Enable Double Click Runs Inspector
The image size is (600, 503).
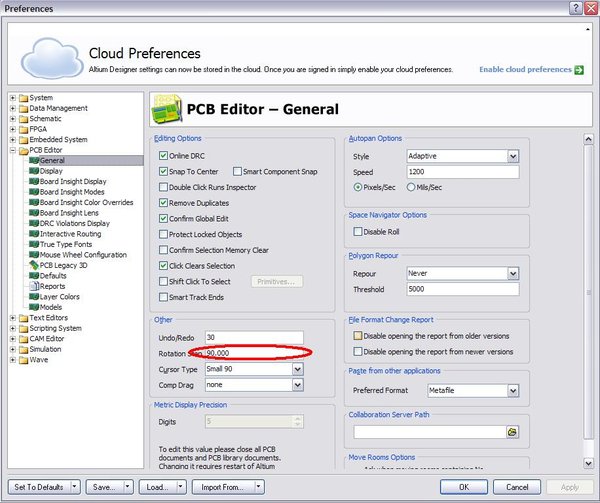point(163,187)
